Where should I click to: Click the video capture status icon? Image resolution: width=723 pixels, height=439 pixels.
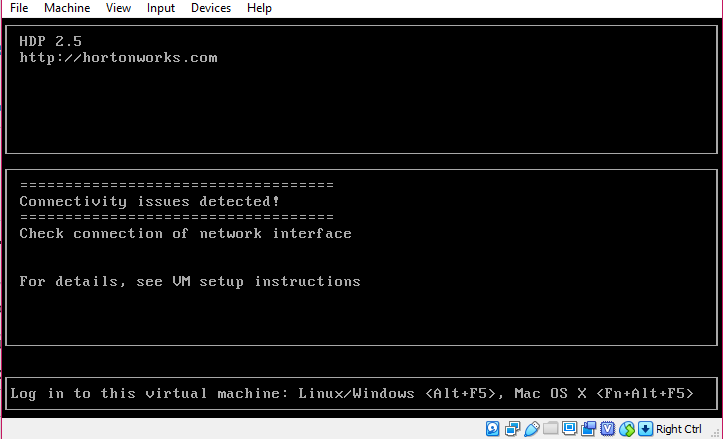(x=588, y=429)
